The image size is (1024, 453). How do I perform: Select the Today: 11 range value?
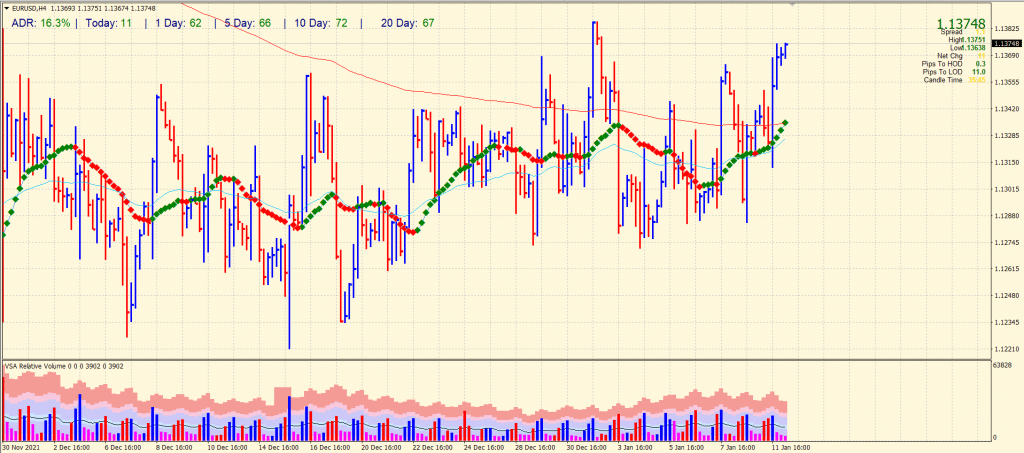(x=109, y=23)
